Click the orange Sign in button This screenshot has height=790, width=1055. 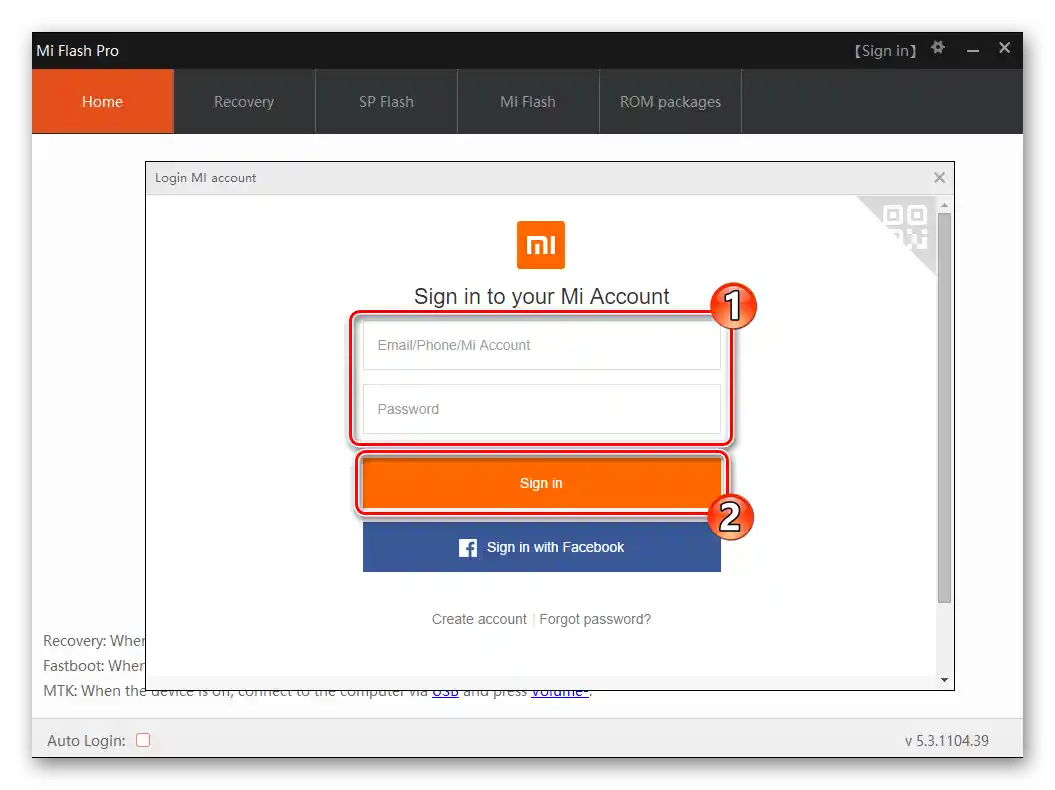pos(542,483)
